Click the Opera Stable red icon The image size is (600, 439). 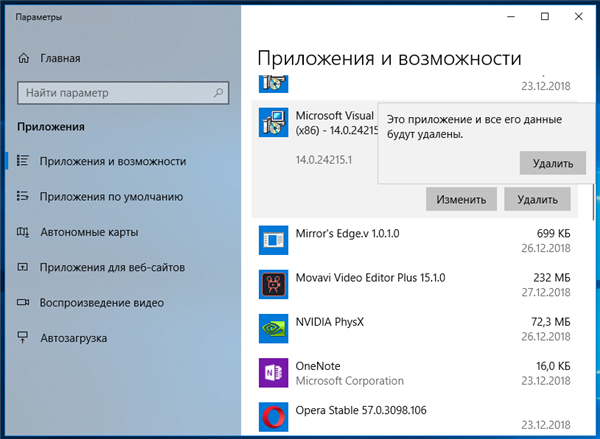tap(273, 417)
